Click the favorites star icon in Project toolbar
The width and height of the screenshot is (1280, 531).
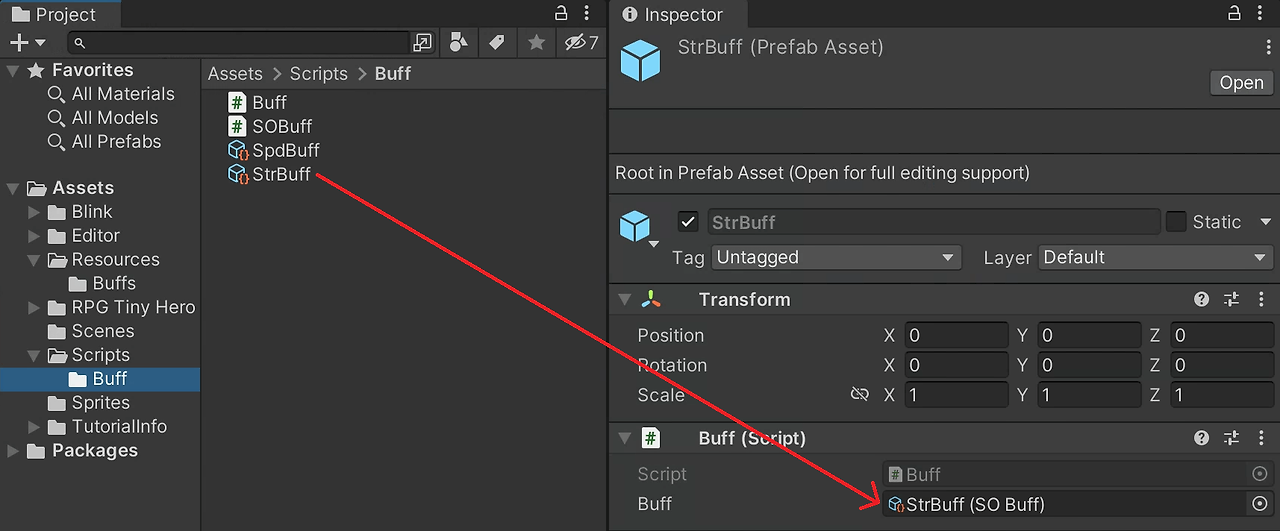(x=537, y=42)
